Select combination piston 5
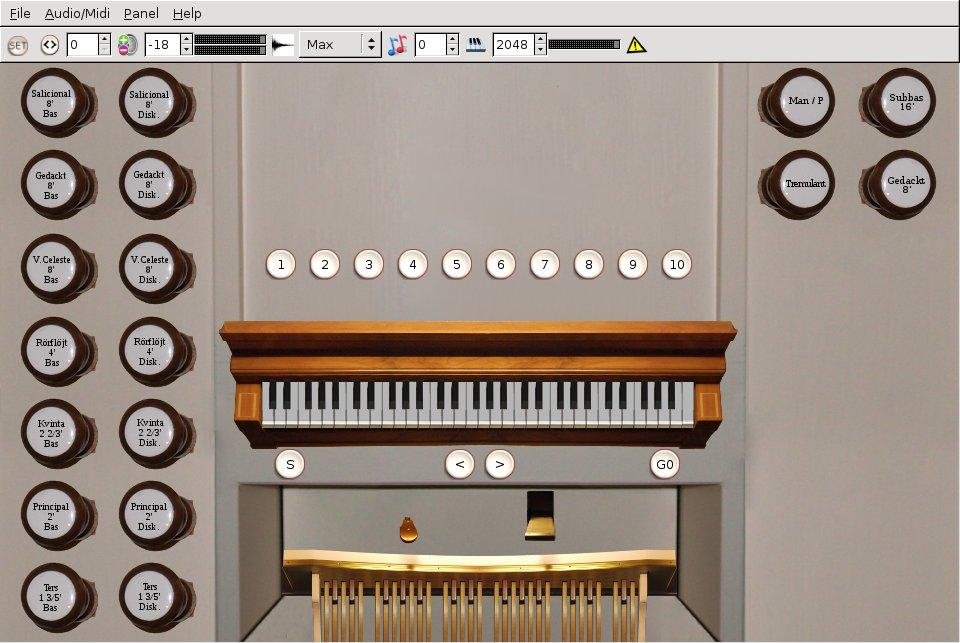Image resolution: width=960 pixels, height=643 pixels. pyautogui.click(x=457, y=265)
